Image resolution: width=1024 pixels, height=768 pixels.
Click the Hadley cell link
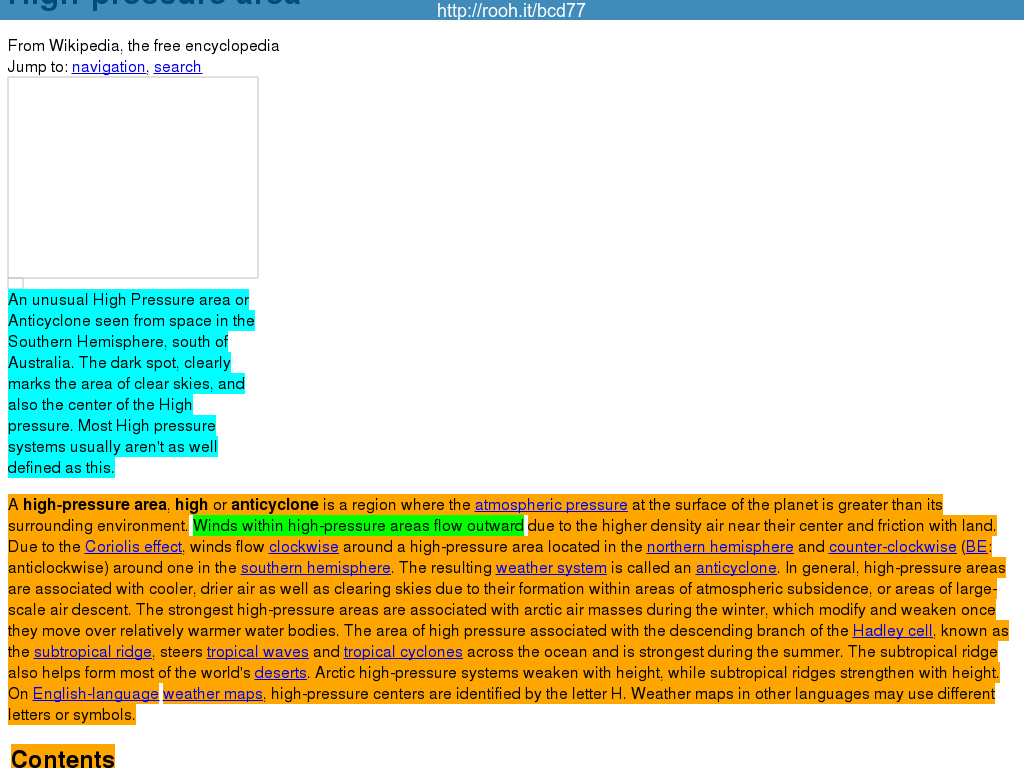tap(892, 631)
